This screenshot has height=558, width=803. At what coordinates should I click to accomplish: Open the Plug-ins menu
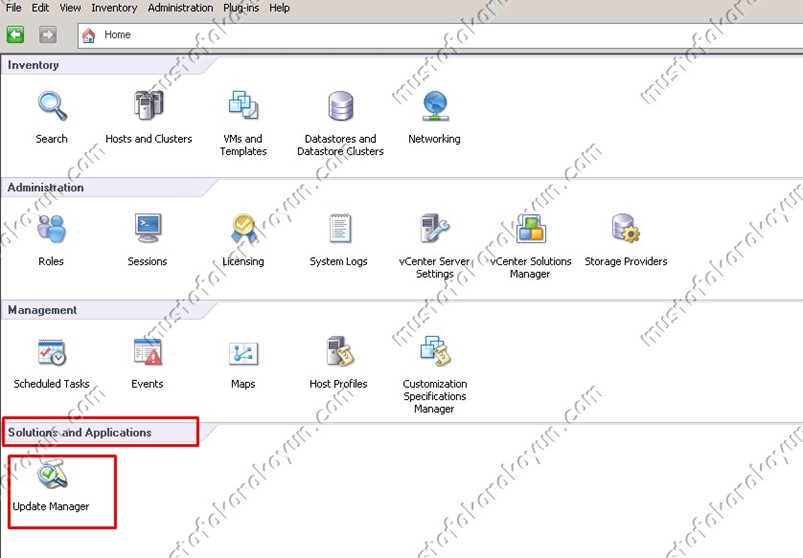(x=241, y=8)
